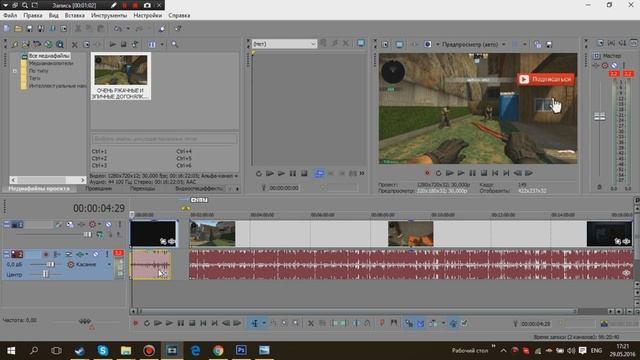Open the views dropdown next to thumbnail view button
Image resolution: width=640 pixels, height=360 pixels.
click(x=162, y=44)
